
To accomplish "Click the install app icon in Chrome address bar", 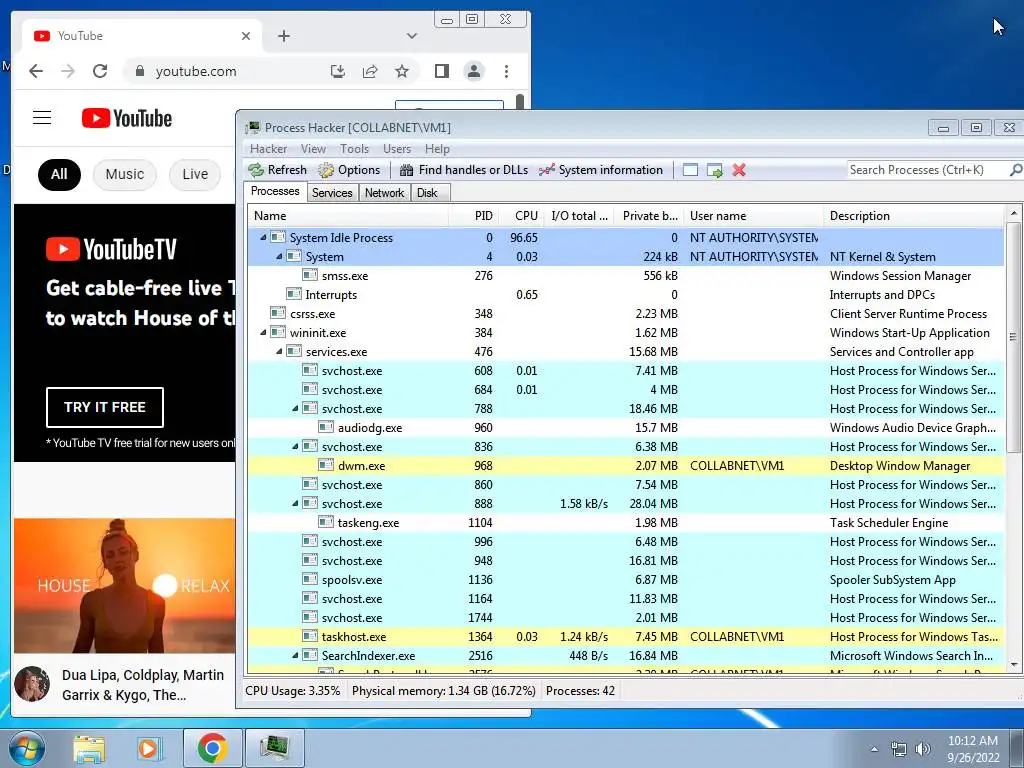I will pos(338,71).
